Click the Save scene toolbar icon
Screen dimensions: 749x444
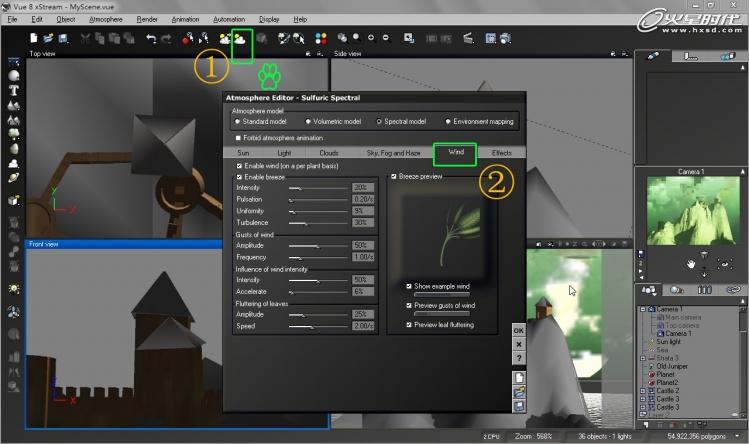pos(62,39)
